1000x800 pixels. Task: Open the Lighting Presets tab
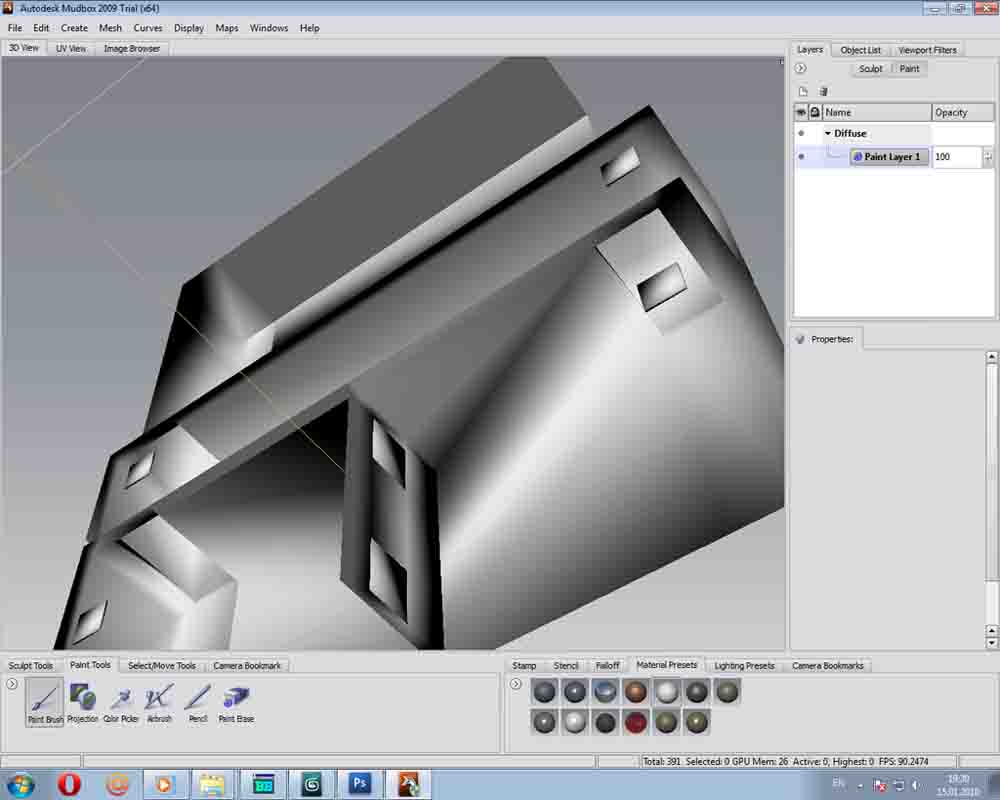click(744, 665)
